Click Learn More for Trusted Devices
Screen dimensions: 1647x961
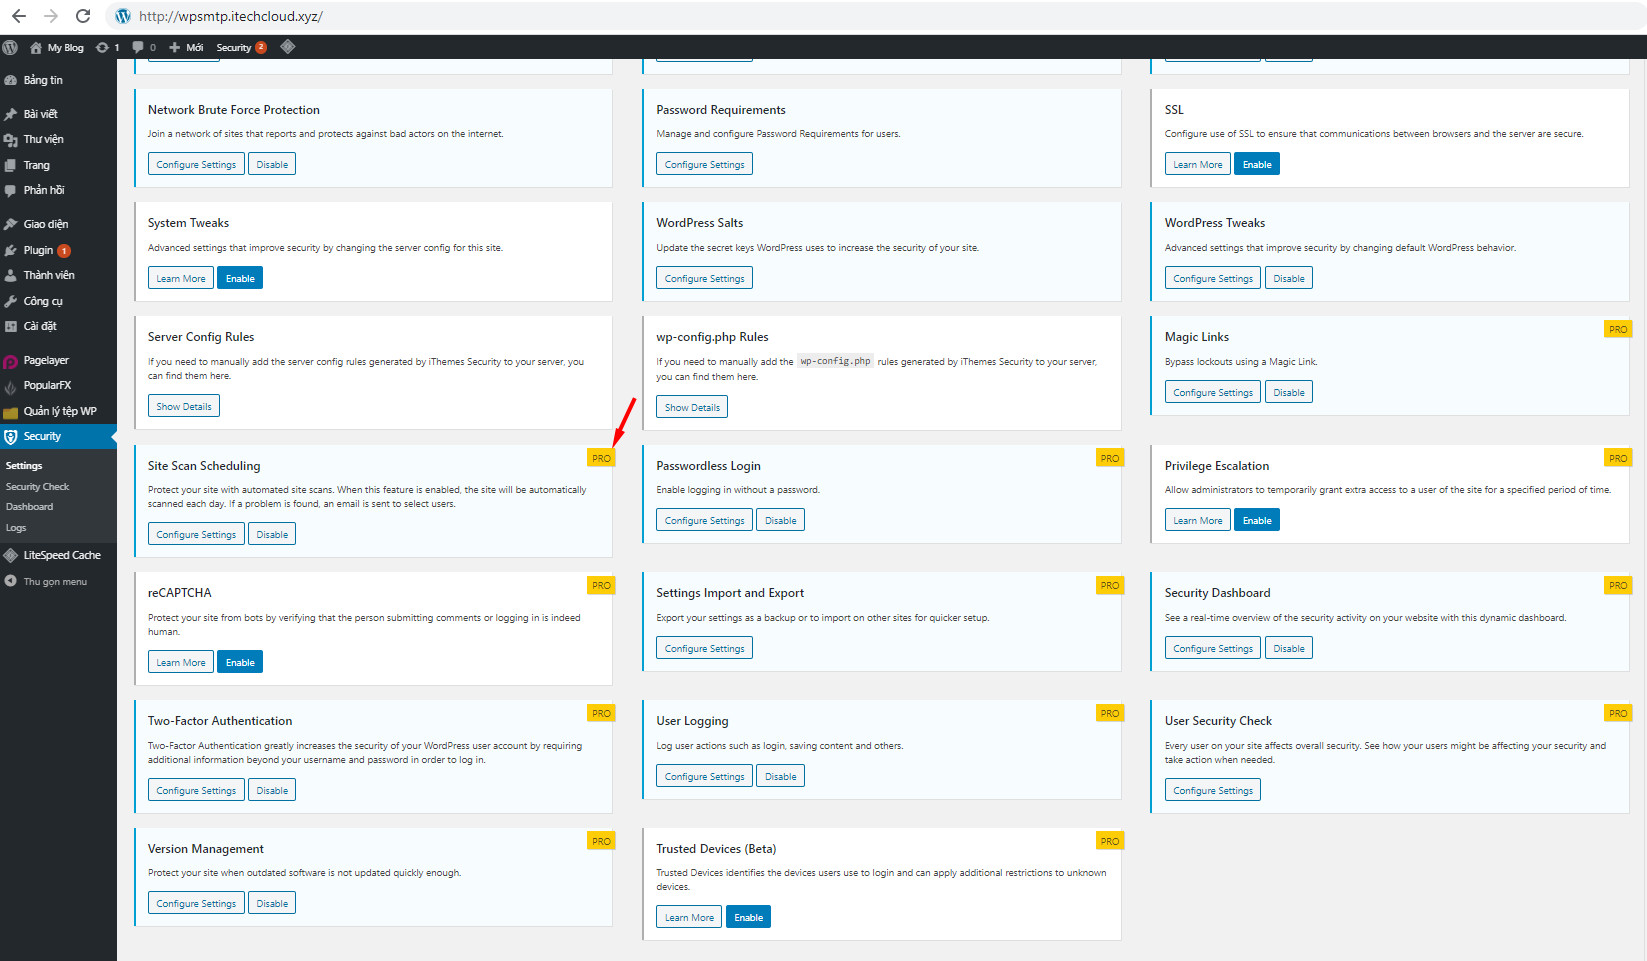coord(689,917)
